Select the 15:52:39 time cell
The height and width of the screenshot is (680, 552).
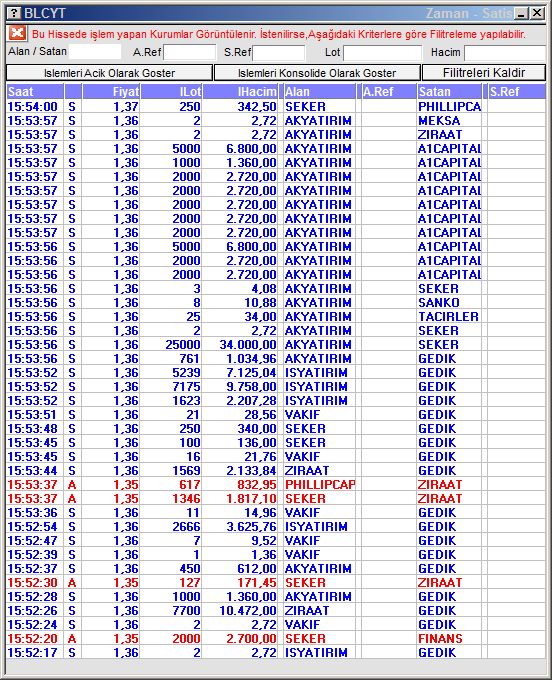pyautogui.click(x=33, y=555)
